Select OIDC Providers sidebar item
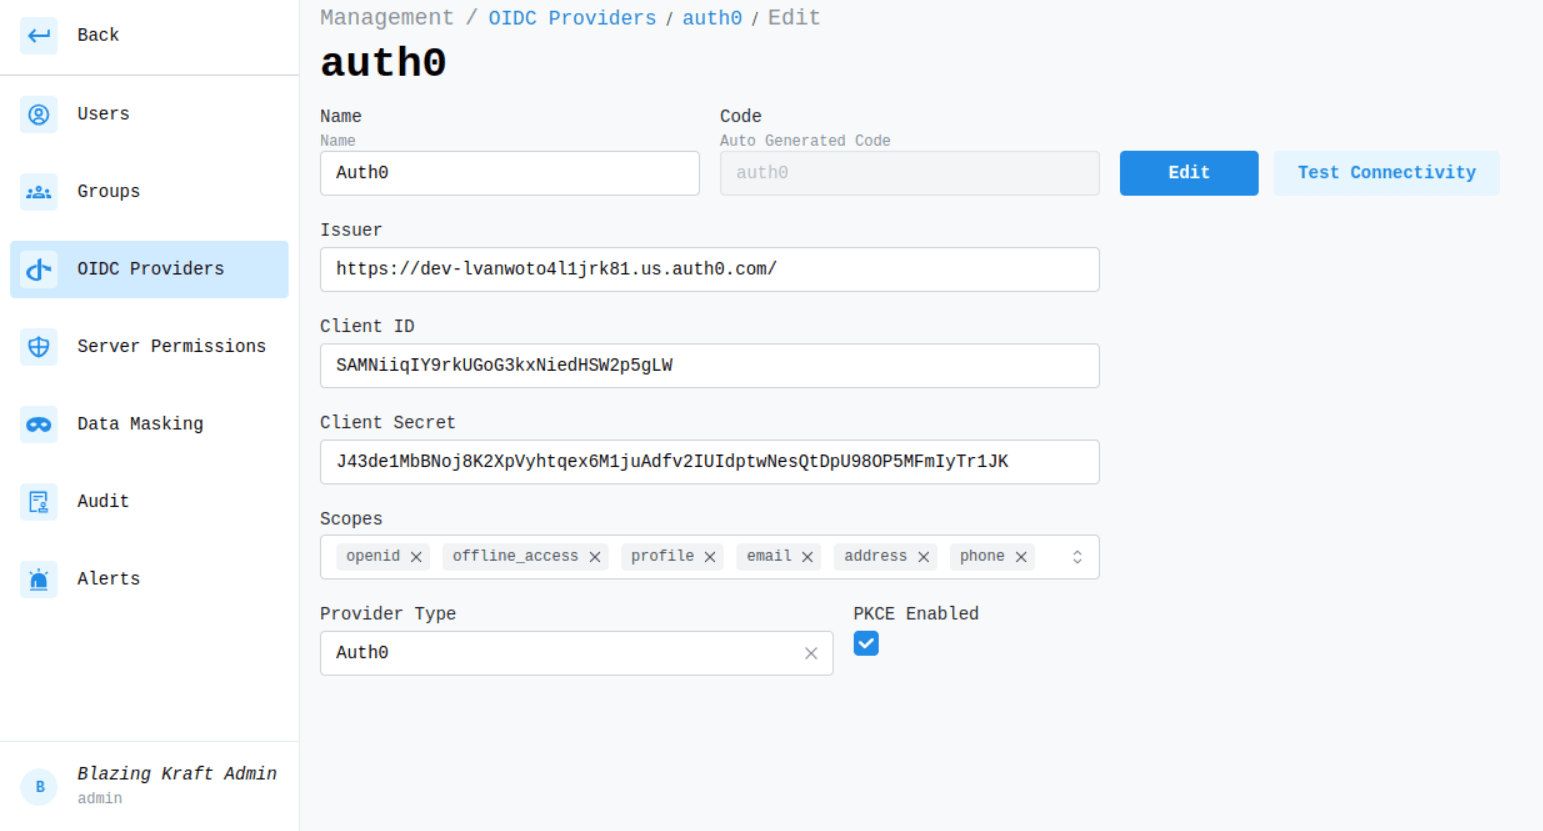The height and width of the screenshot is (831, 1543). click(149, 269)
